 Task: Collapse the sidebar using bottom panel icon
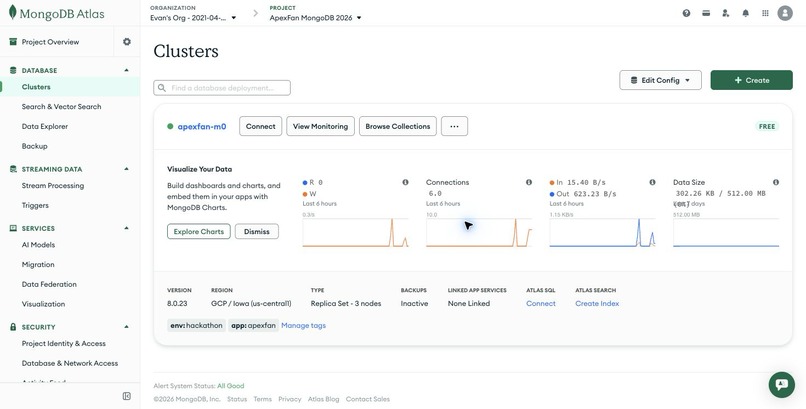click(x=126, y=396)
